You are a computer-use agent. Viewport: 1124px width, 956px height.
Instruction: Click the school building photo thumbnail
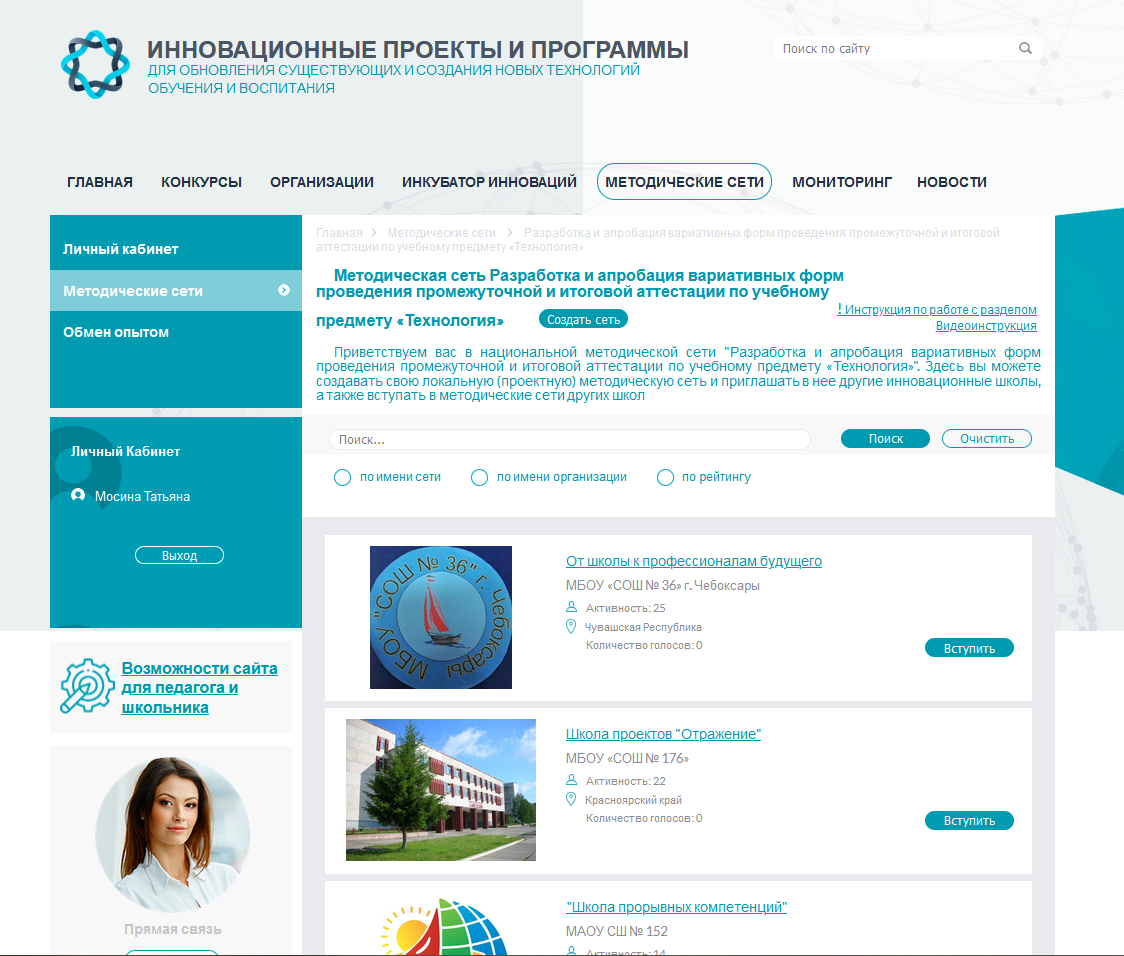441,790
